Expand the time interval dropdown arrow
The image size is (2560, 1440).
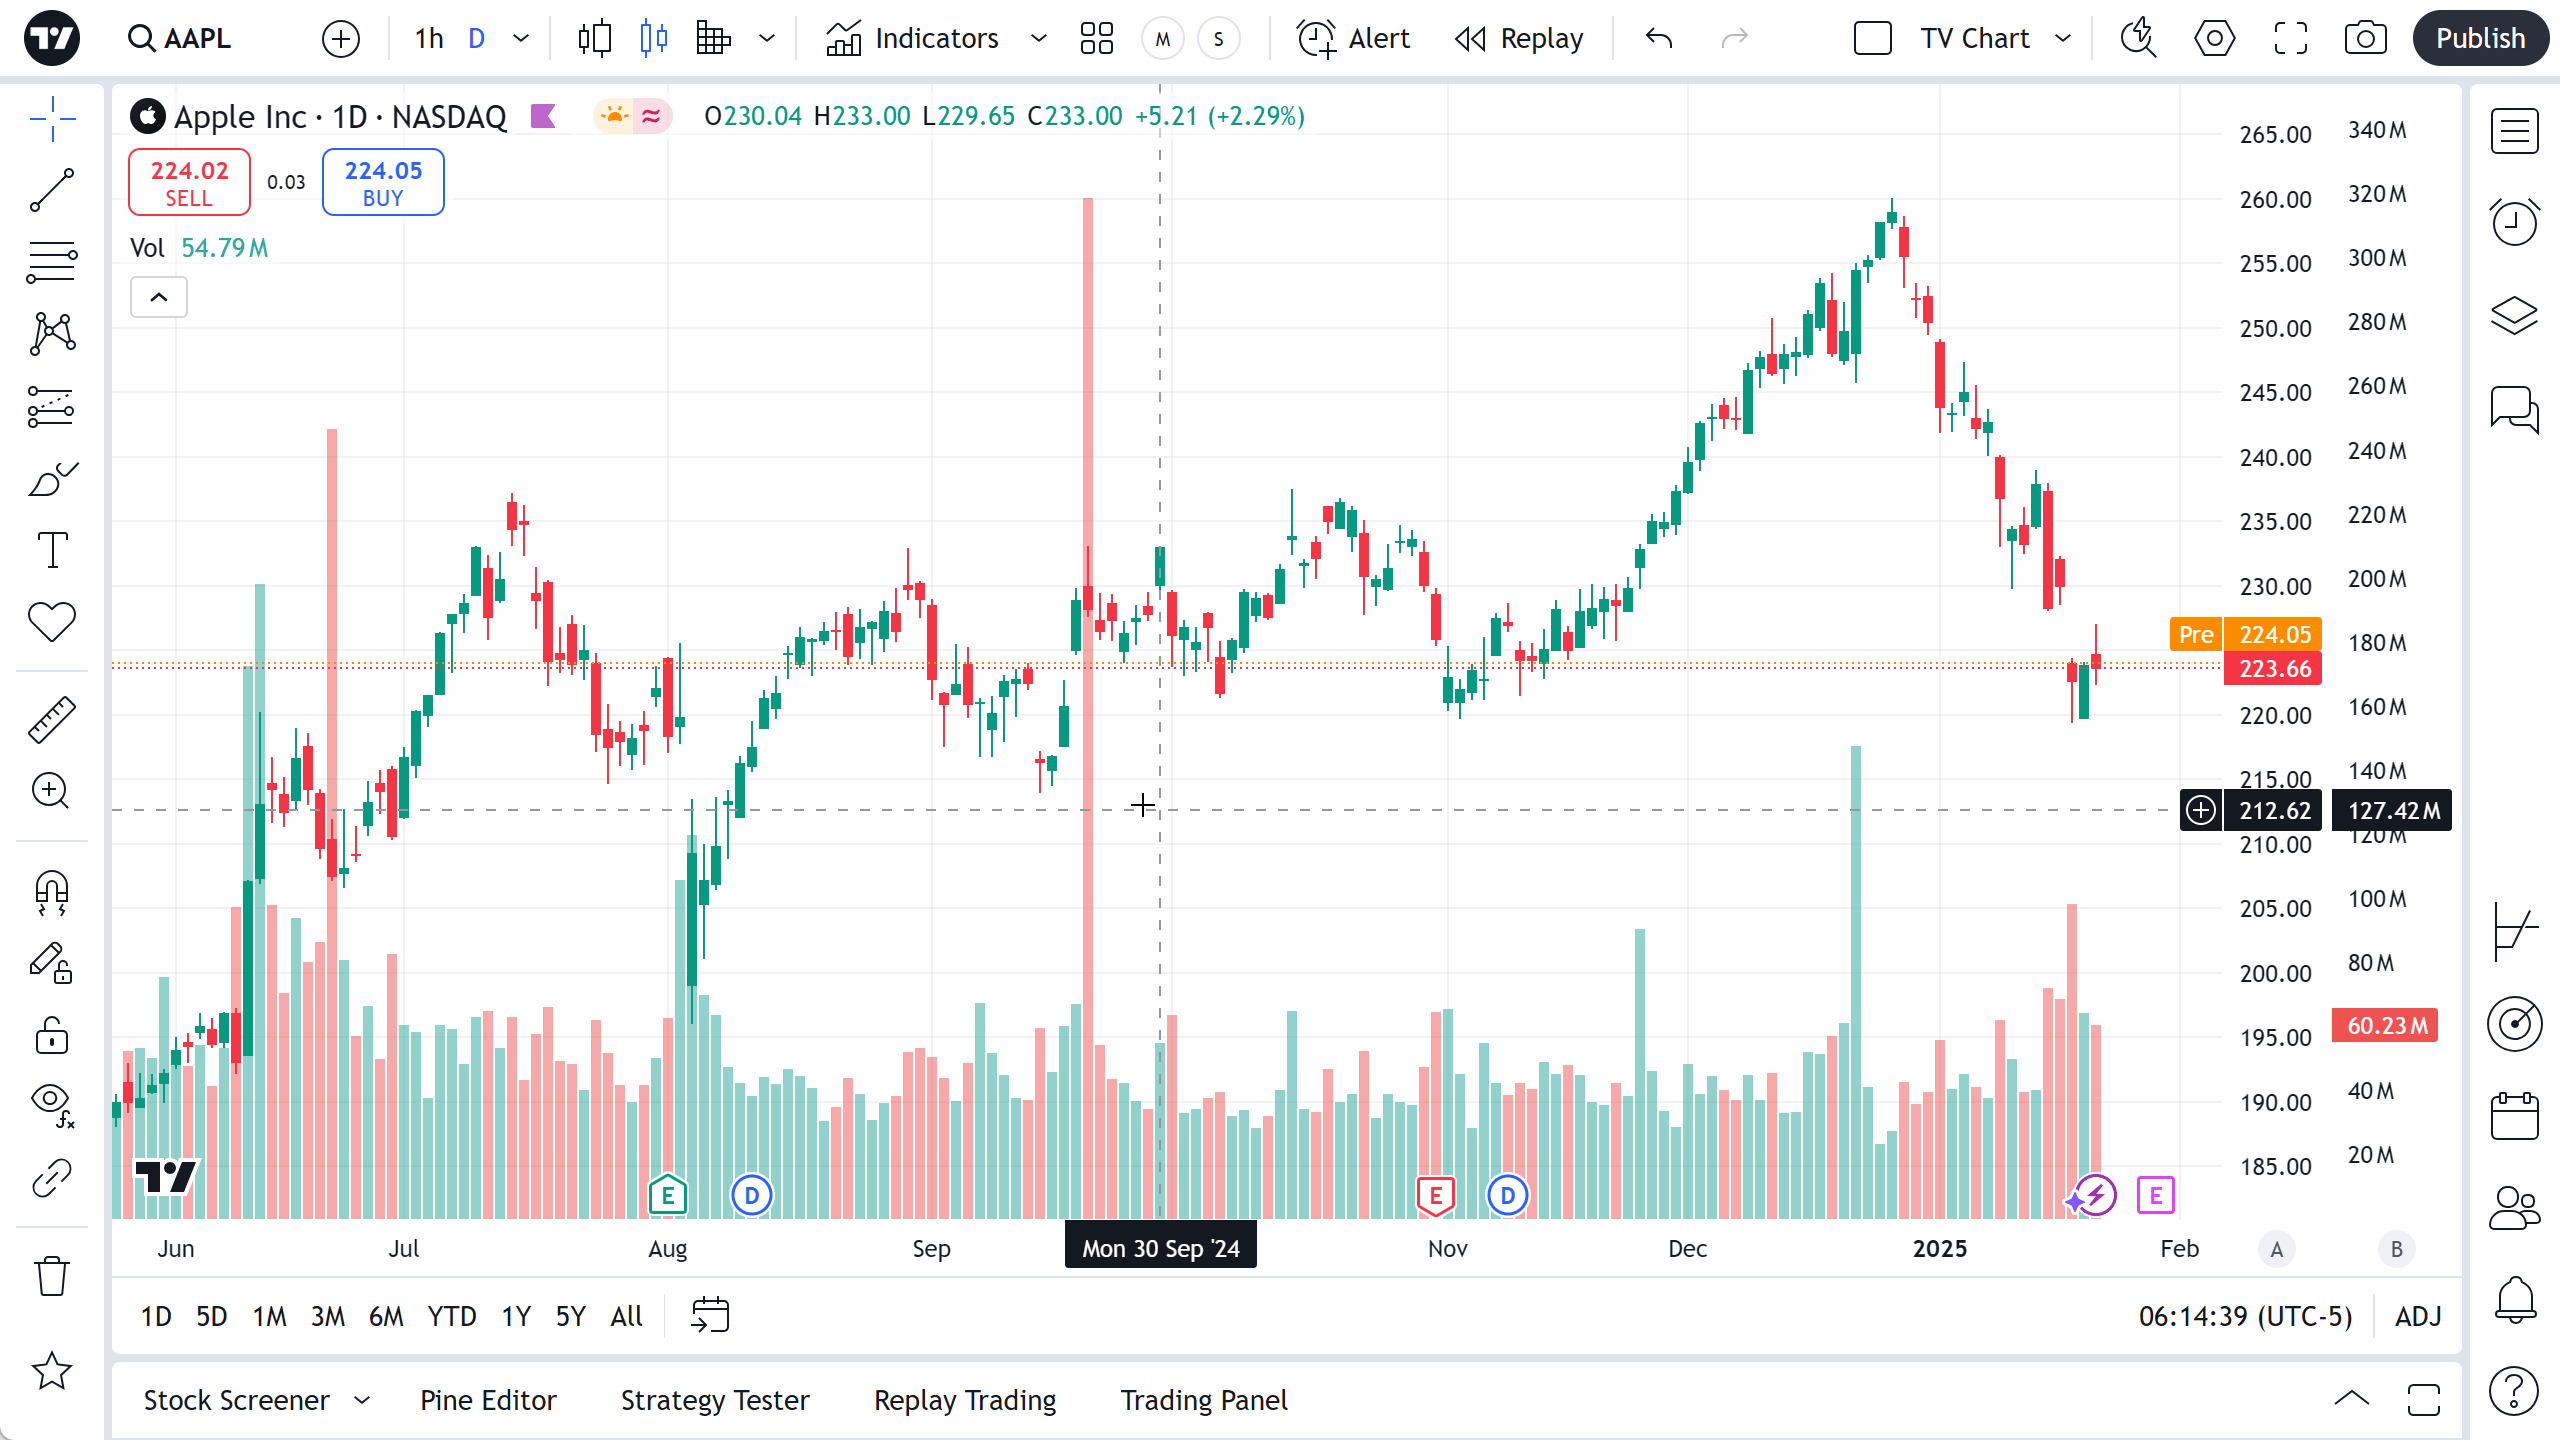click(521, 39)
